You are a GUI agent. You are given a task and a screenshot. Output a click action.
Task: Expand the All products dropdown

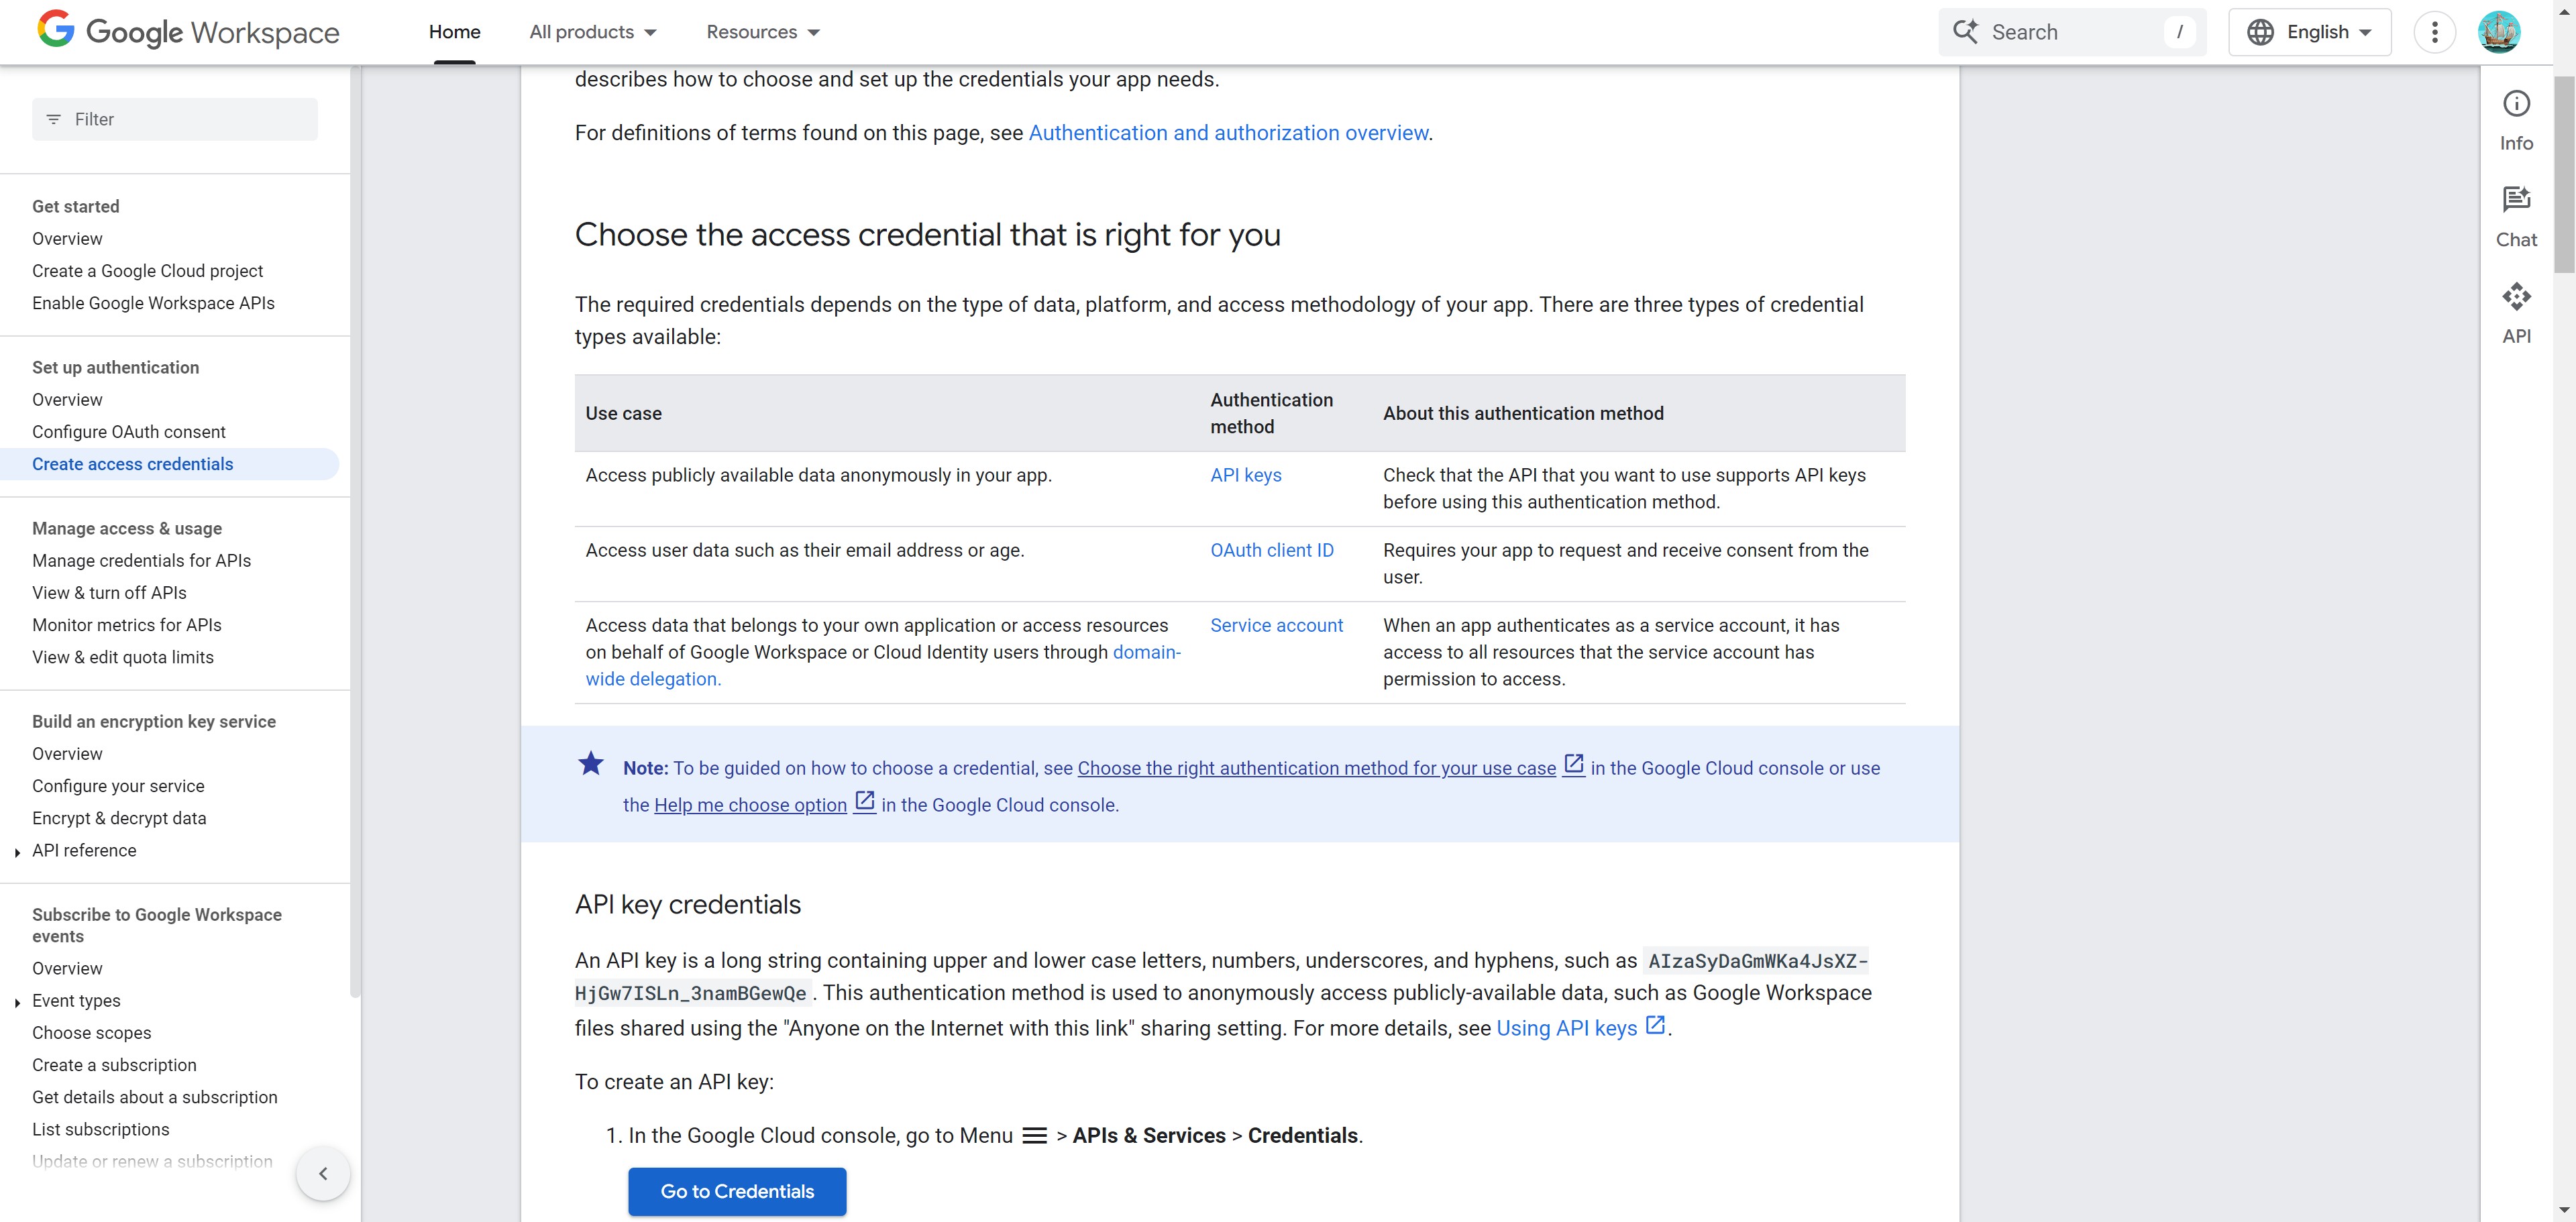click(x=593, y=32)
